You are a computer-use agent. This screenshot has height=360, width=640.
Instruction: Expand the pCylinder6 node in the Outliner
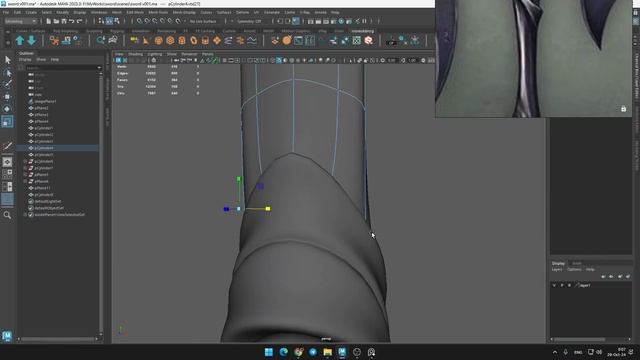pos(25,161)
